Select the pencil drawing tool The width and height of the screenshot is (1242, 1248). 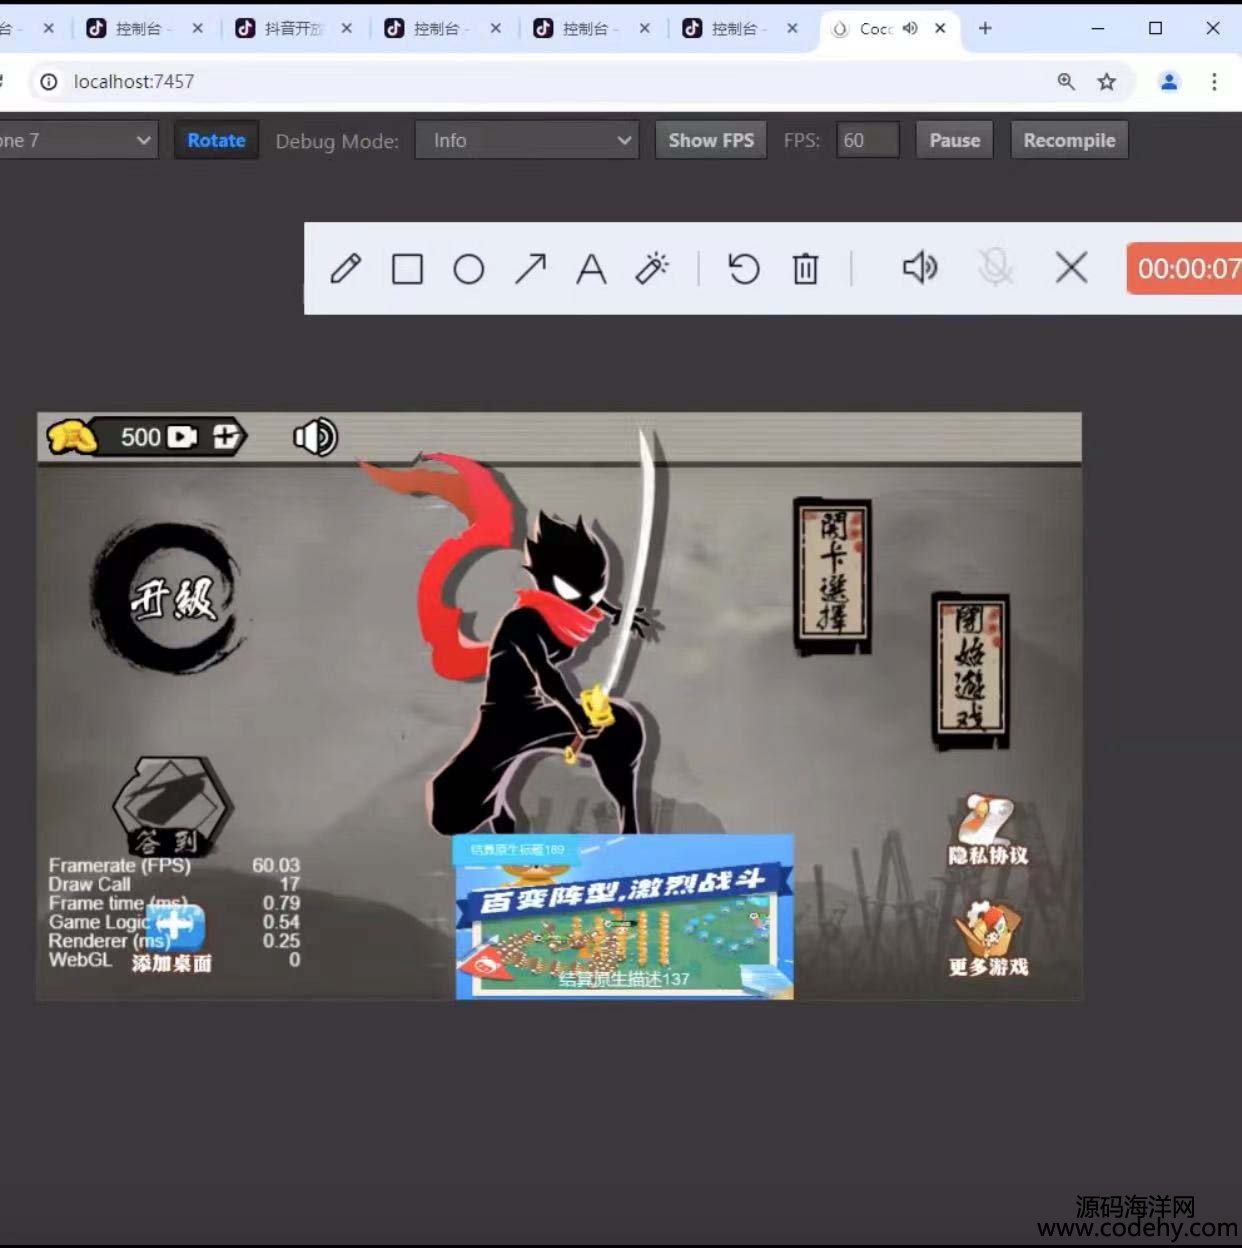tap(345, 269)
